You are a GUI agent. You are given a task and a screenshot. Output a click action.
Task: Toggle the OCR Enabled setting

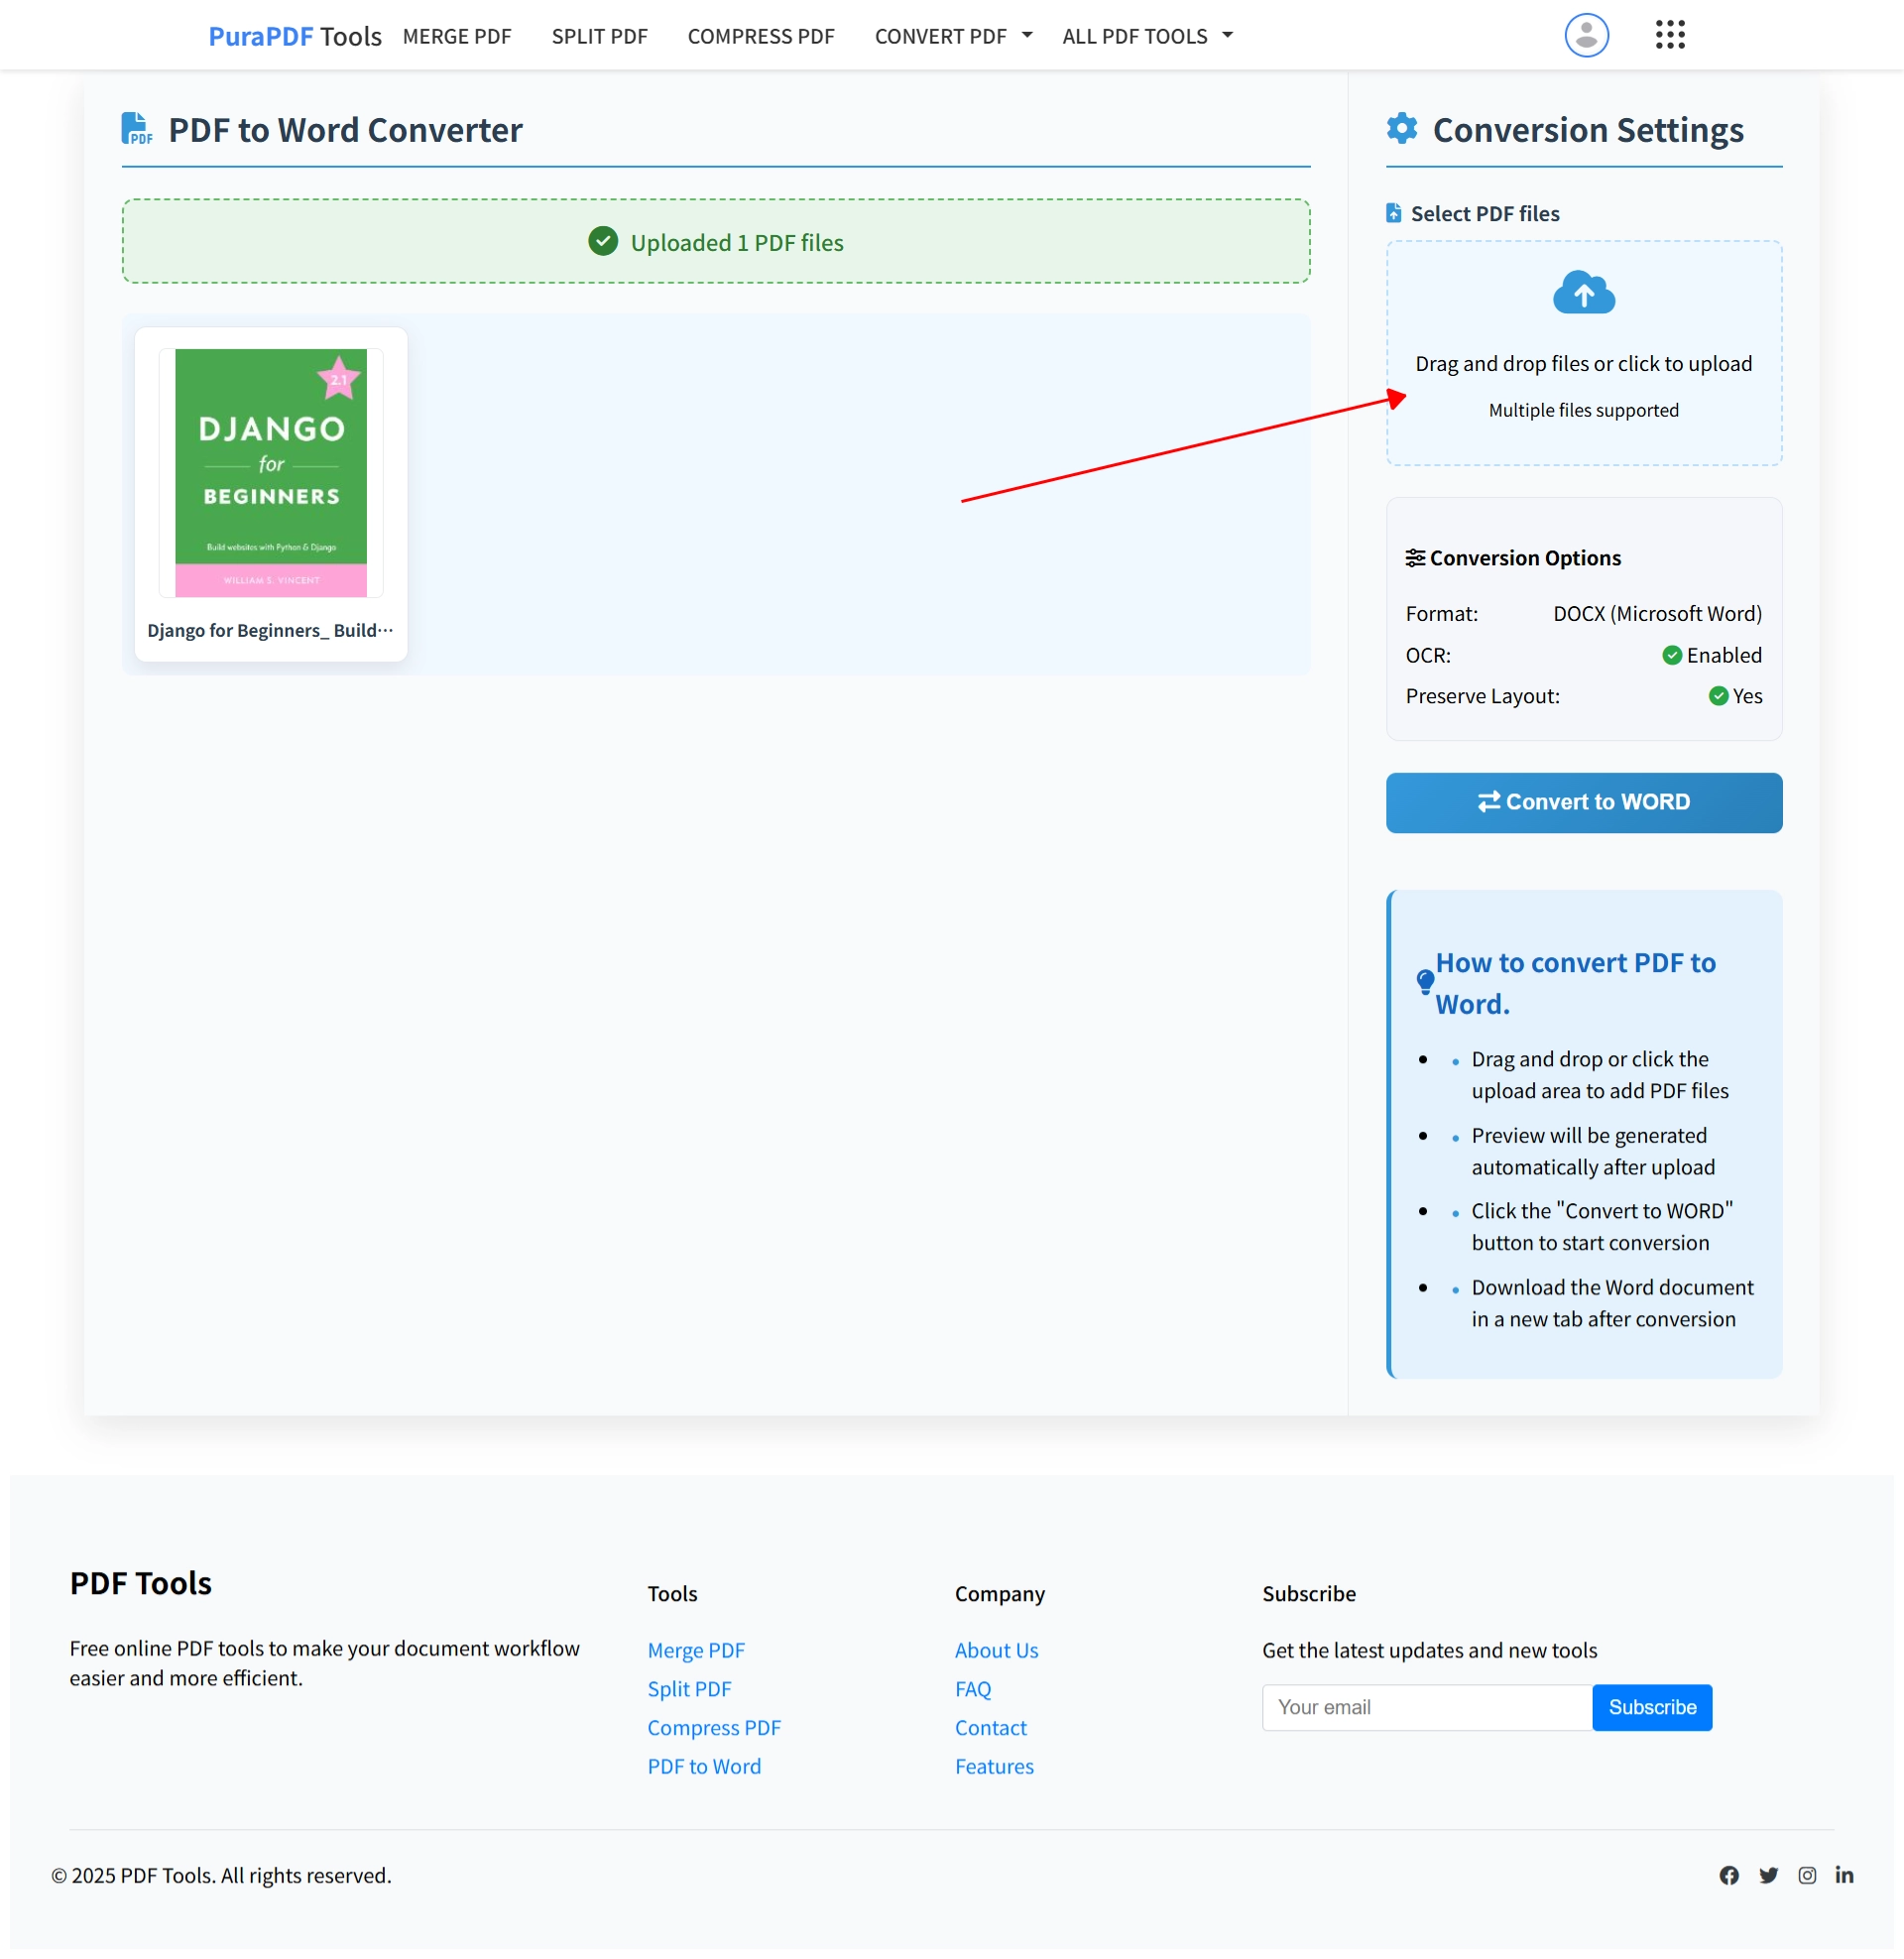point(1672,655)
